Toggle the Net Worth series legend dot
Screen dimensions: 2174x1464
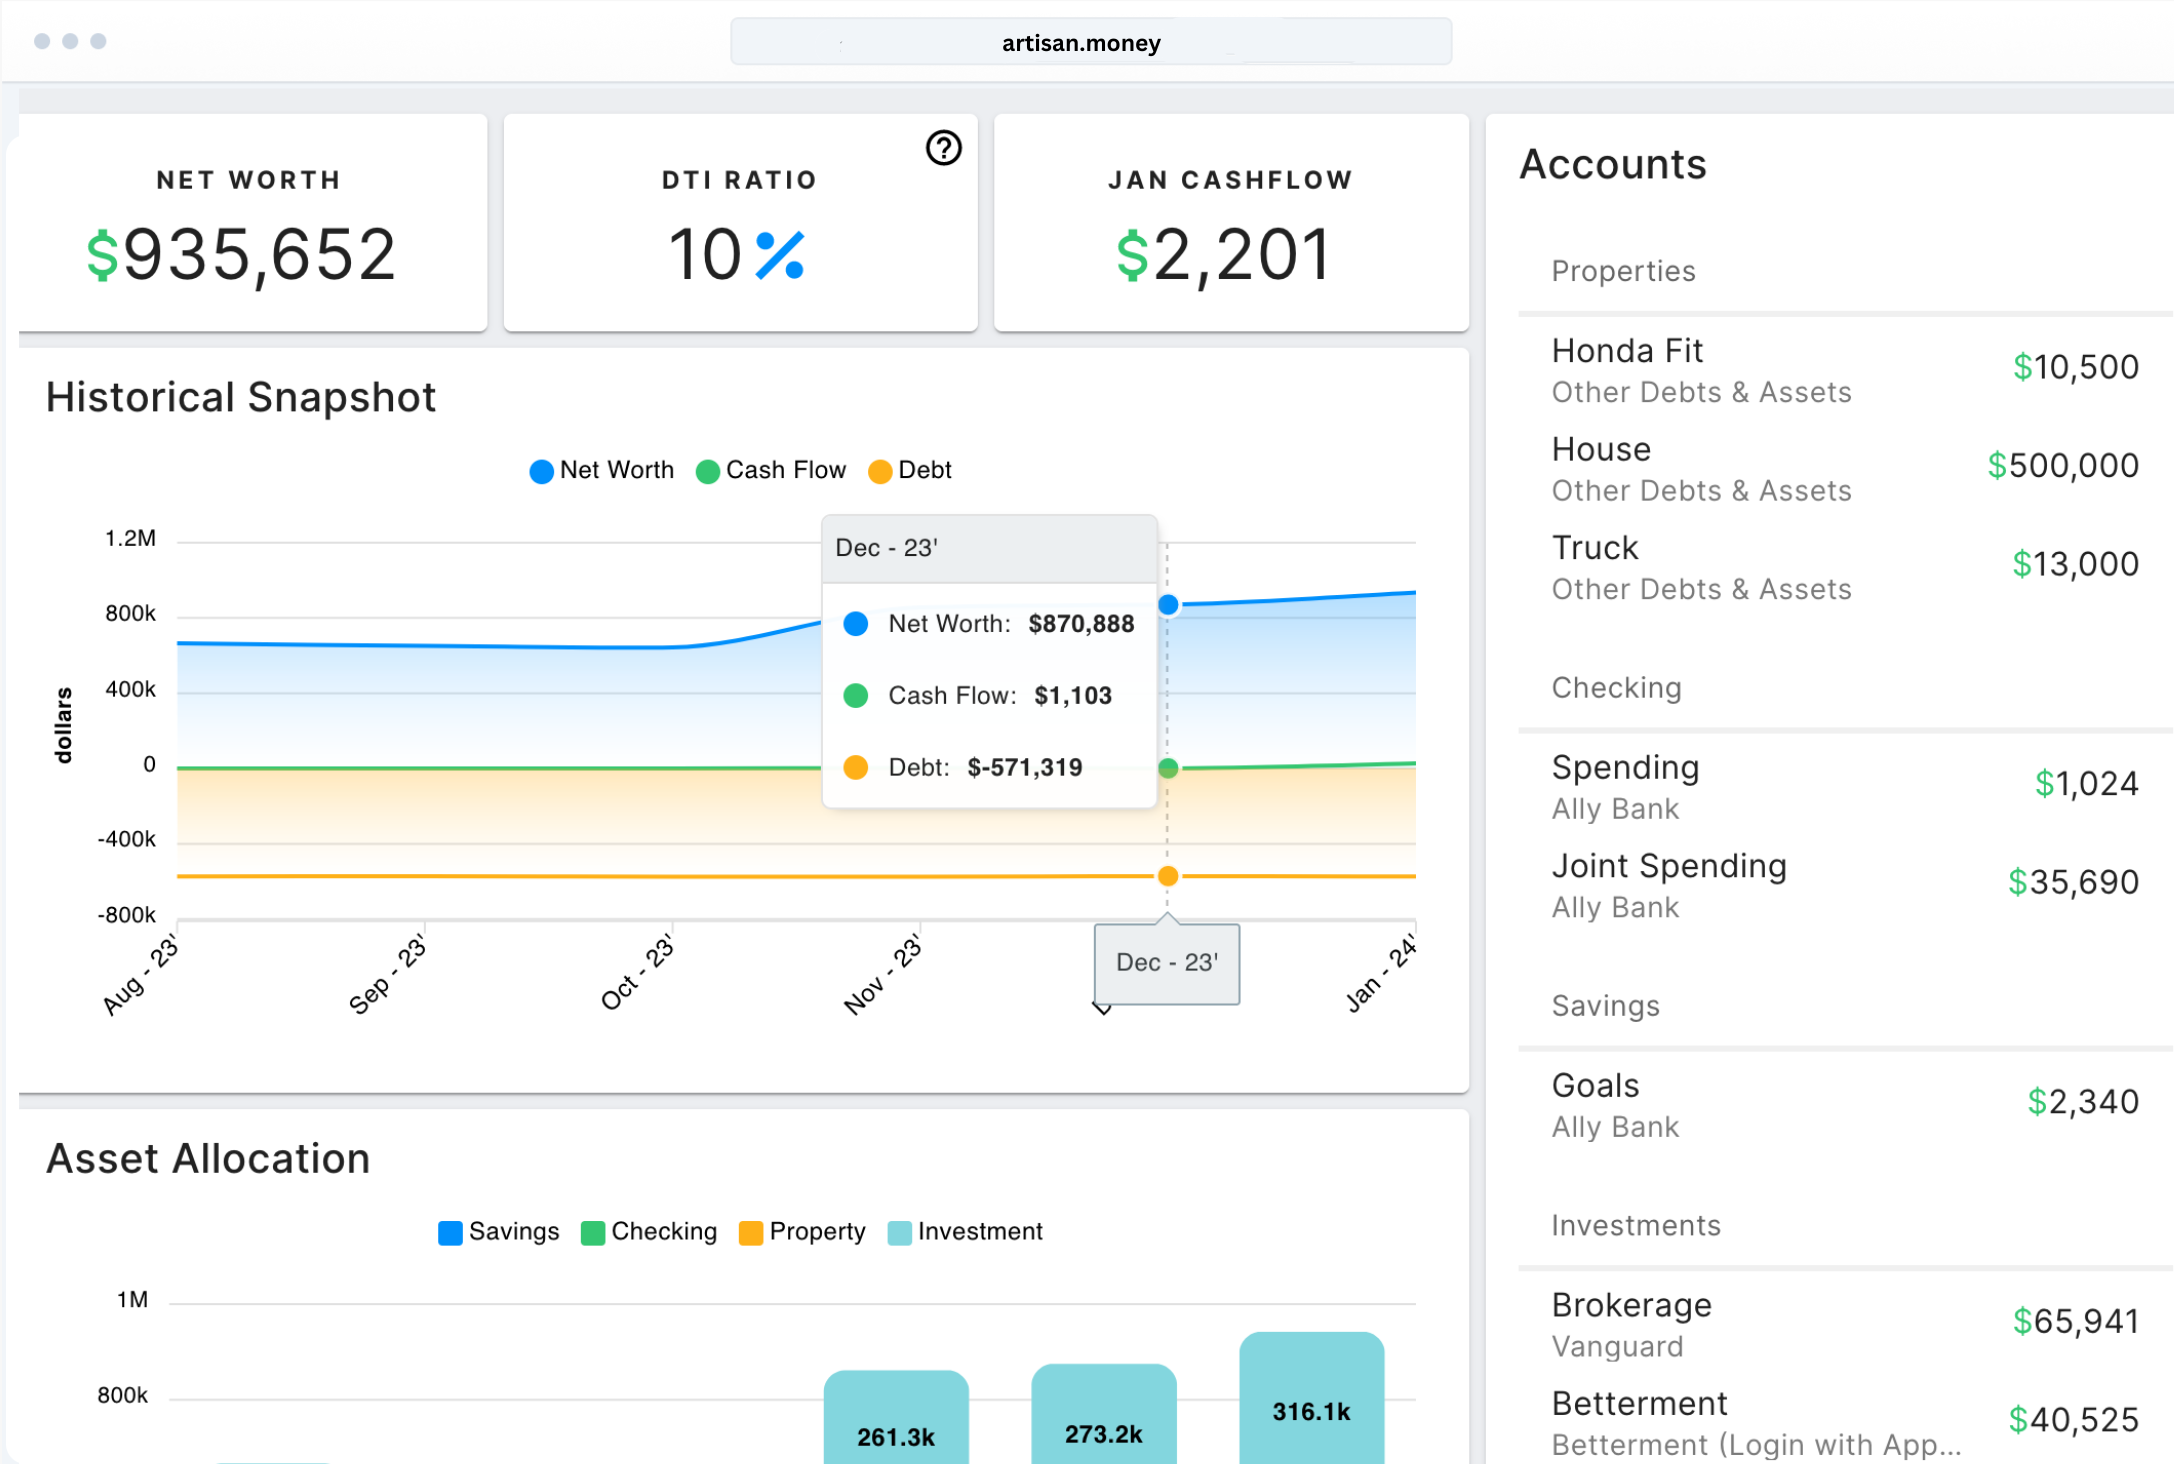[x=541, y=471]
